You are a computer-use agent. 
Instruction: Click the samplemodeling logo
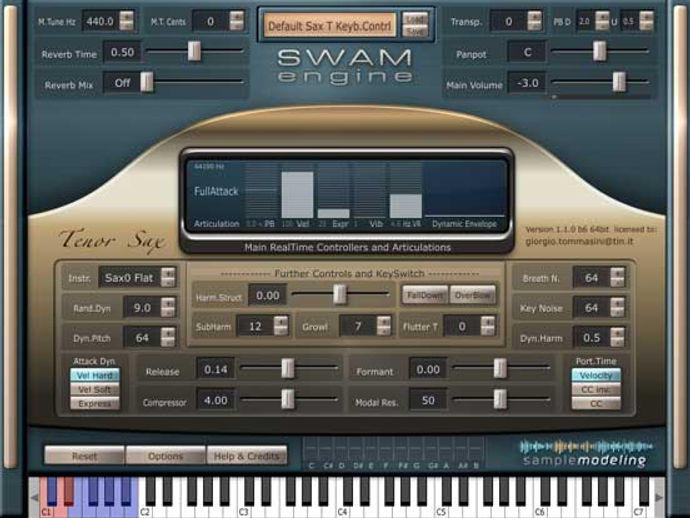[585, 454]
